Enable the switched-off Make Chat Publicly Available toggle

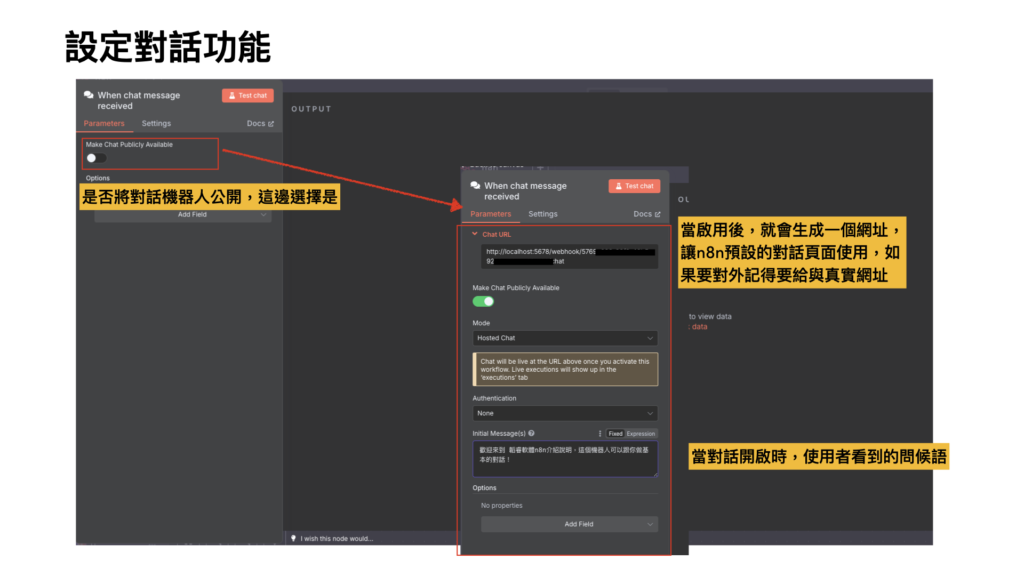coord(96,158)
